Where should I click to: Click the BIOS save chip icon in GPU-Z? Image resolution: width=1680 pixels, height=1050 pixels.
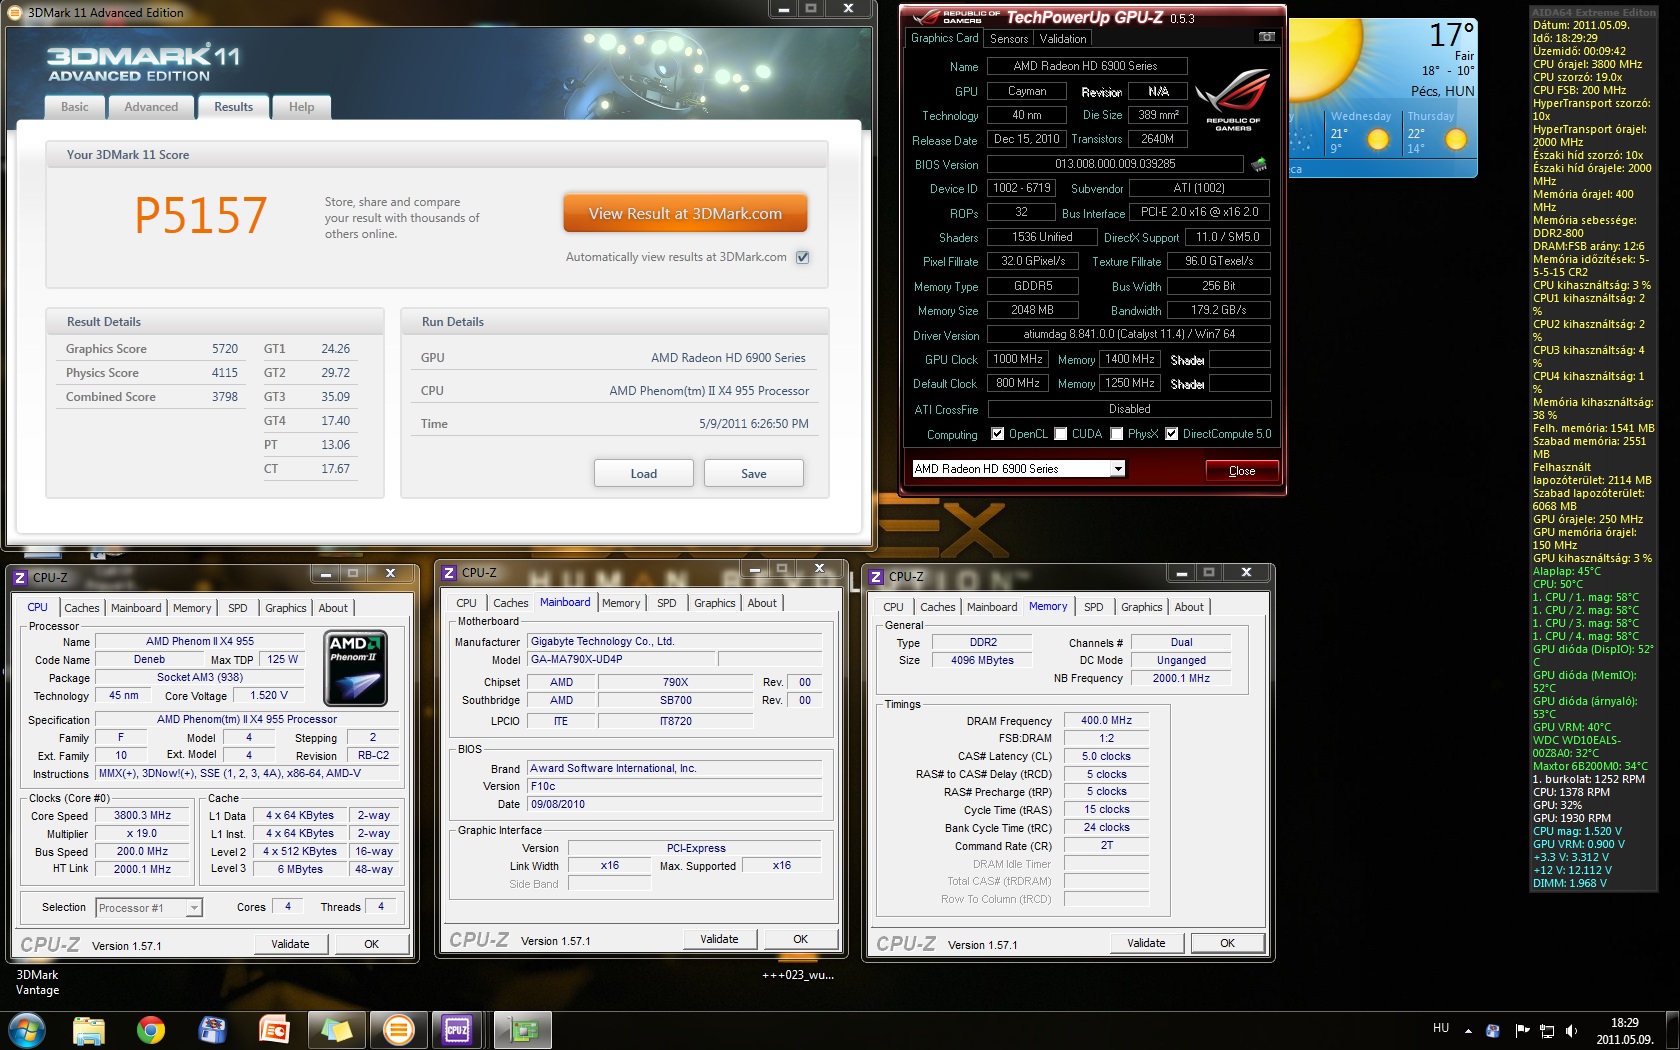coord(1259,164)
